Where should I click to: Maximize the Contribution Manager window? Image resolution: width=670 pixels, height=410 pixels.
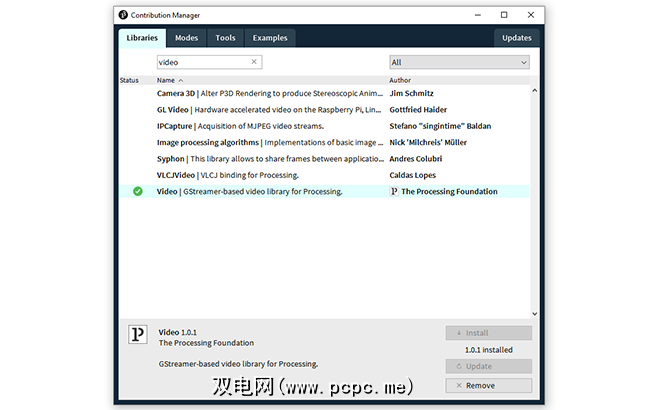point(504,15)
